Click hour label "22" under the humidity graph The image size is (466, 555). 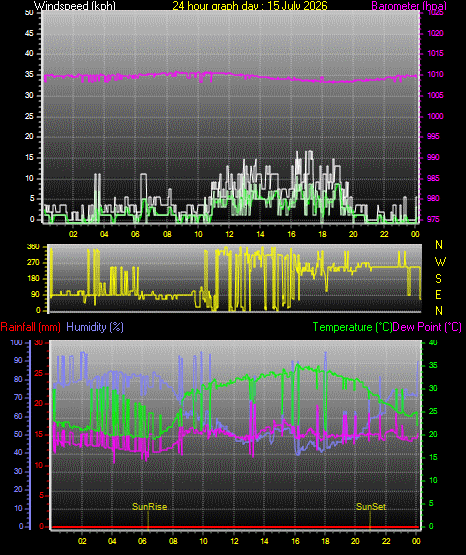tap(386, 541)
